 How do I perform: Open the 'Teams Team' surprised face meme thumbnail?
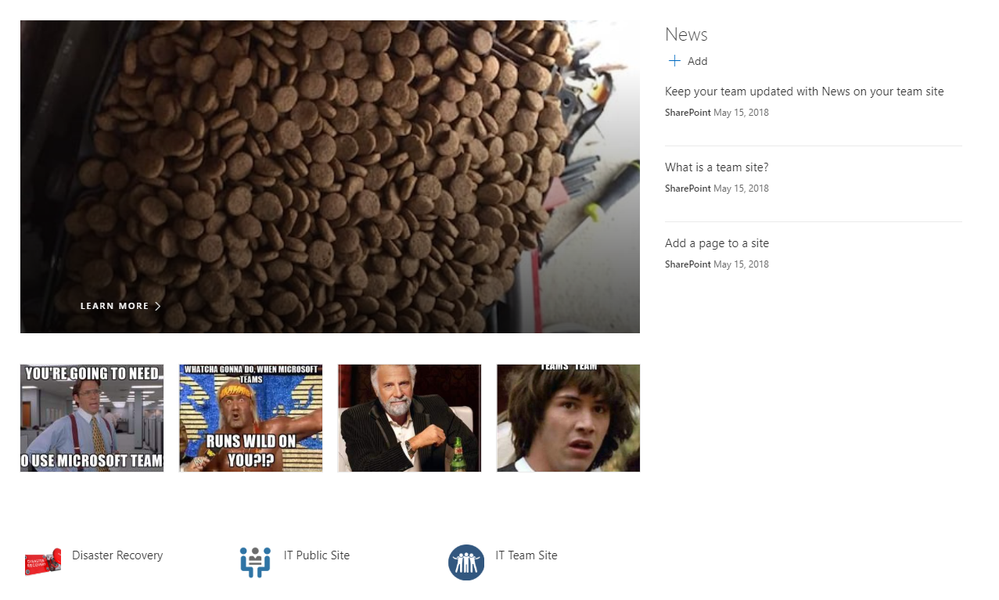pyautogui.click(x=568, y=418)
